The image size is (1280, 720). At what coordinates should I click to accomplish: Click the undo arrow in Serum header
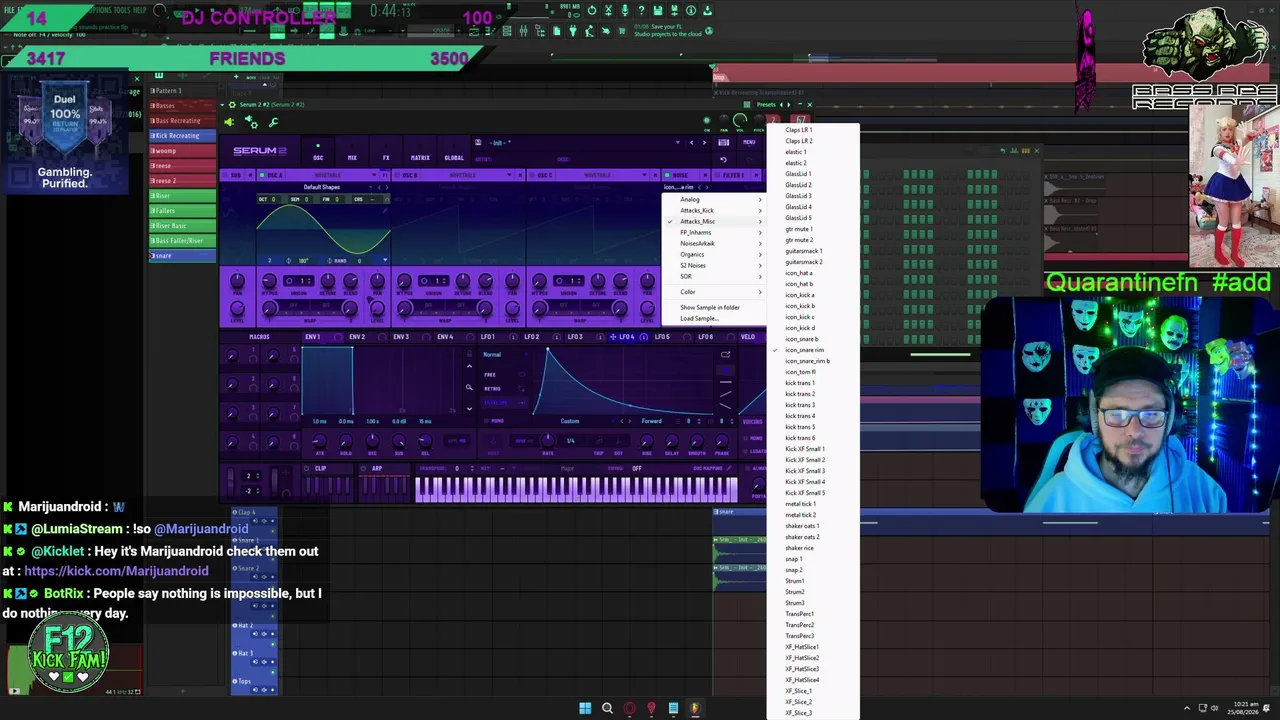point(723,159)
